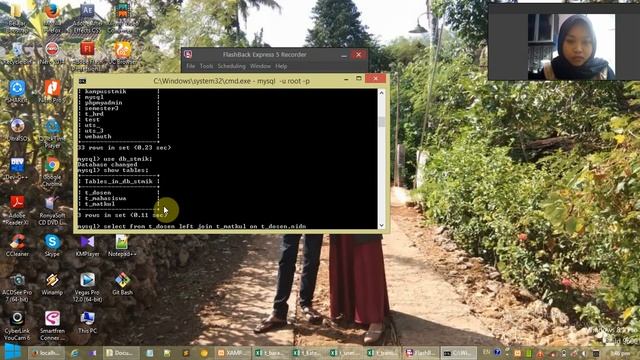Open the UltraISO desktop icon
Viewport: 640px width, 360px height.
click(17, 130)
